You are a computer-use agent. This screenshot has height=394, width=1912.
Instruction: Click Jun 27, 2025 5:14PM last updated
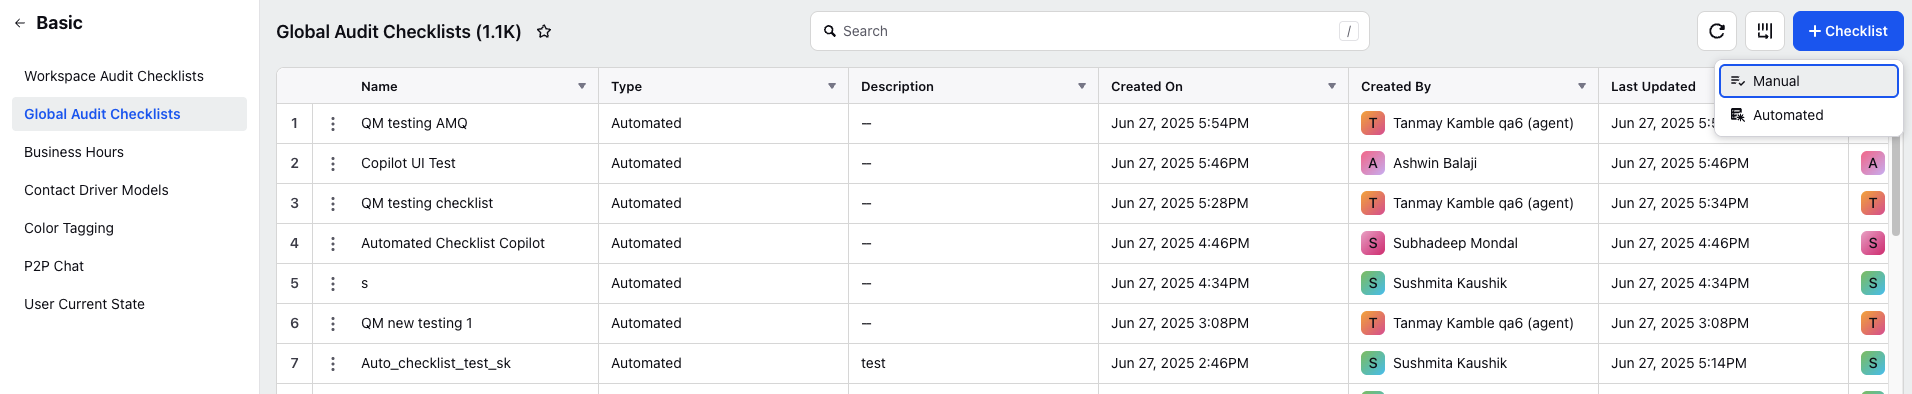pos(1679,363)
